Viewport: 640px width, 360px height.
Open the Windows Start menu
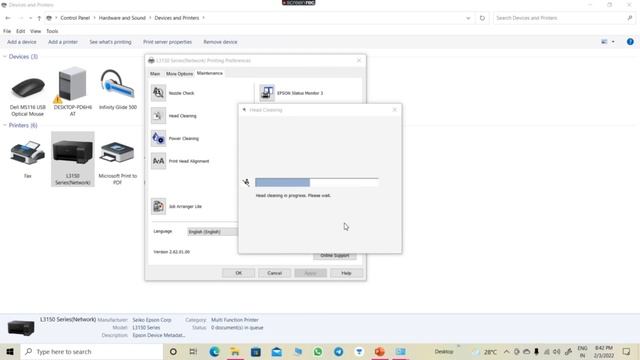pos(10,351)
